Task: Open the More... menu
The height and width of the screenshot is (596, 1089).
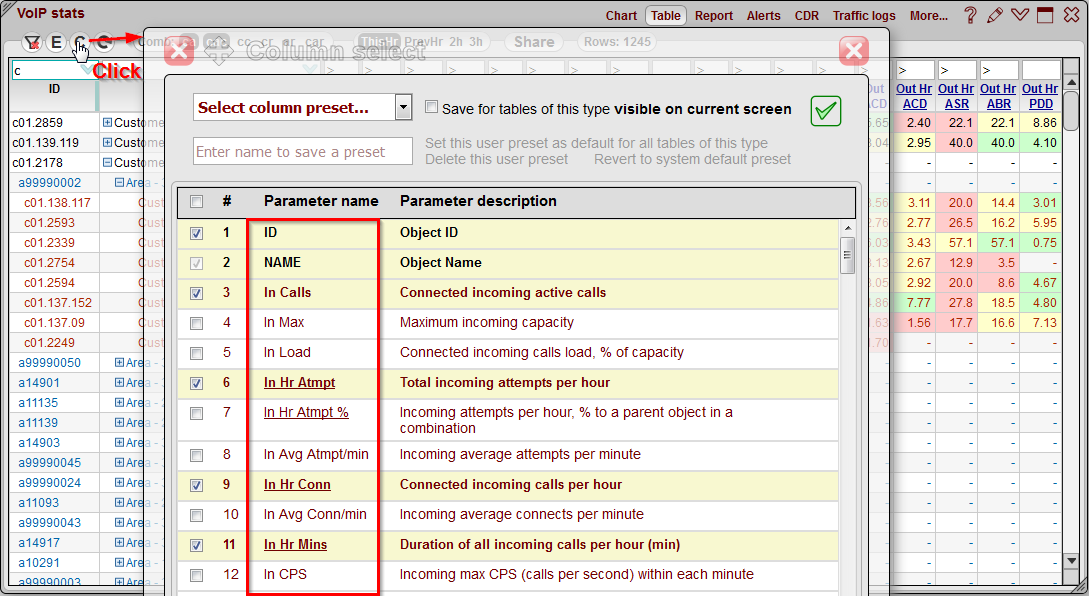Action: (x=929, y=15)
